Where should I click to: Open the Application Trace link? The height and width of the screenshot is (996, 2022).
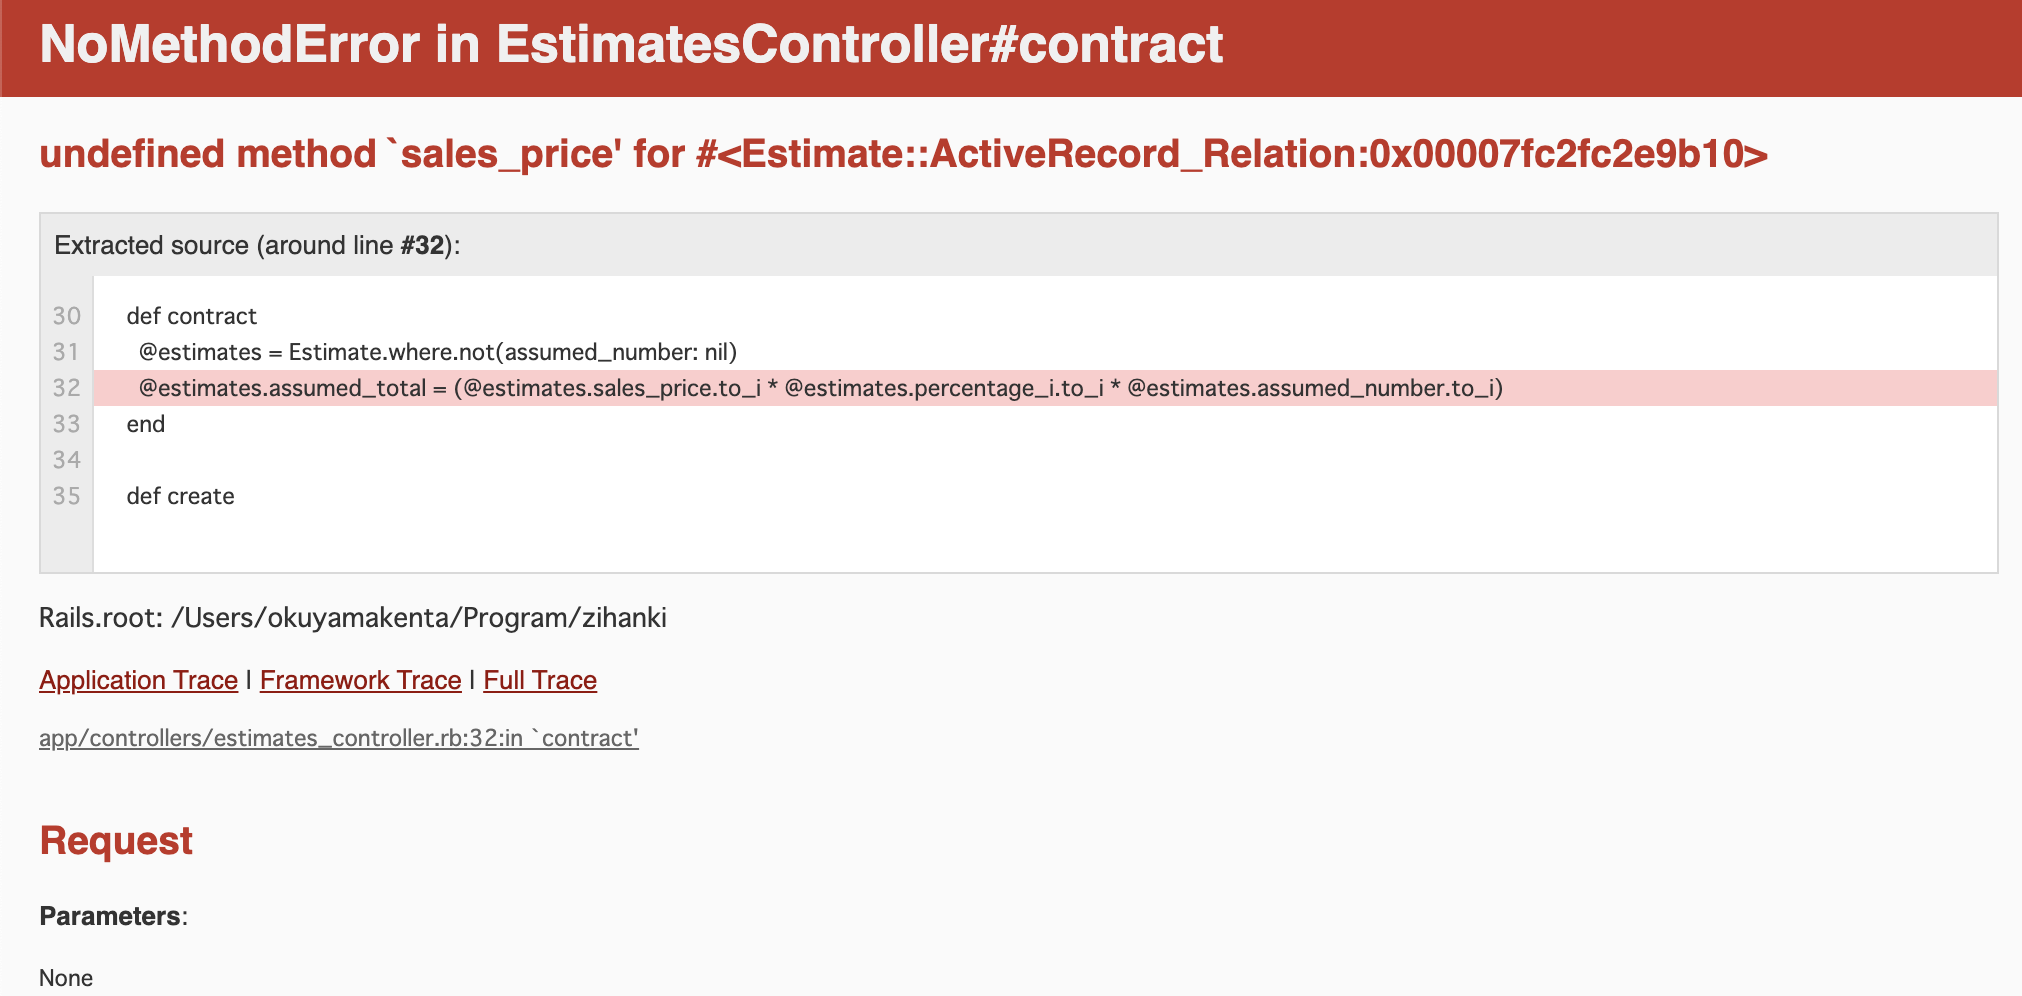point(138,680)
